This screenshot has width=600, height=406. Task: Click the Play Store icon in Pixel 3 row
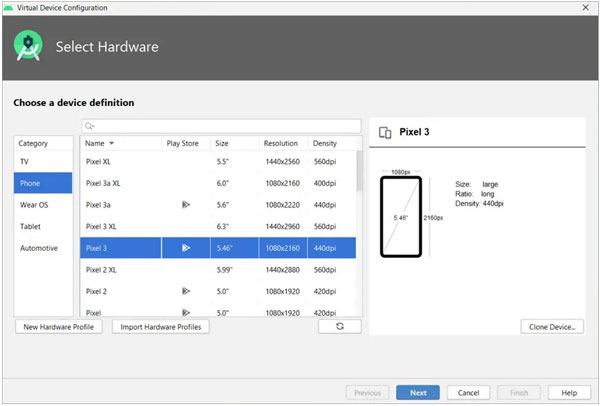point(186,248)
